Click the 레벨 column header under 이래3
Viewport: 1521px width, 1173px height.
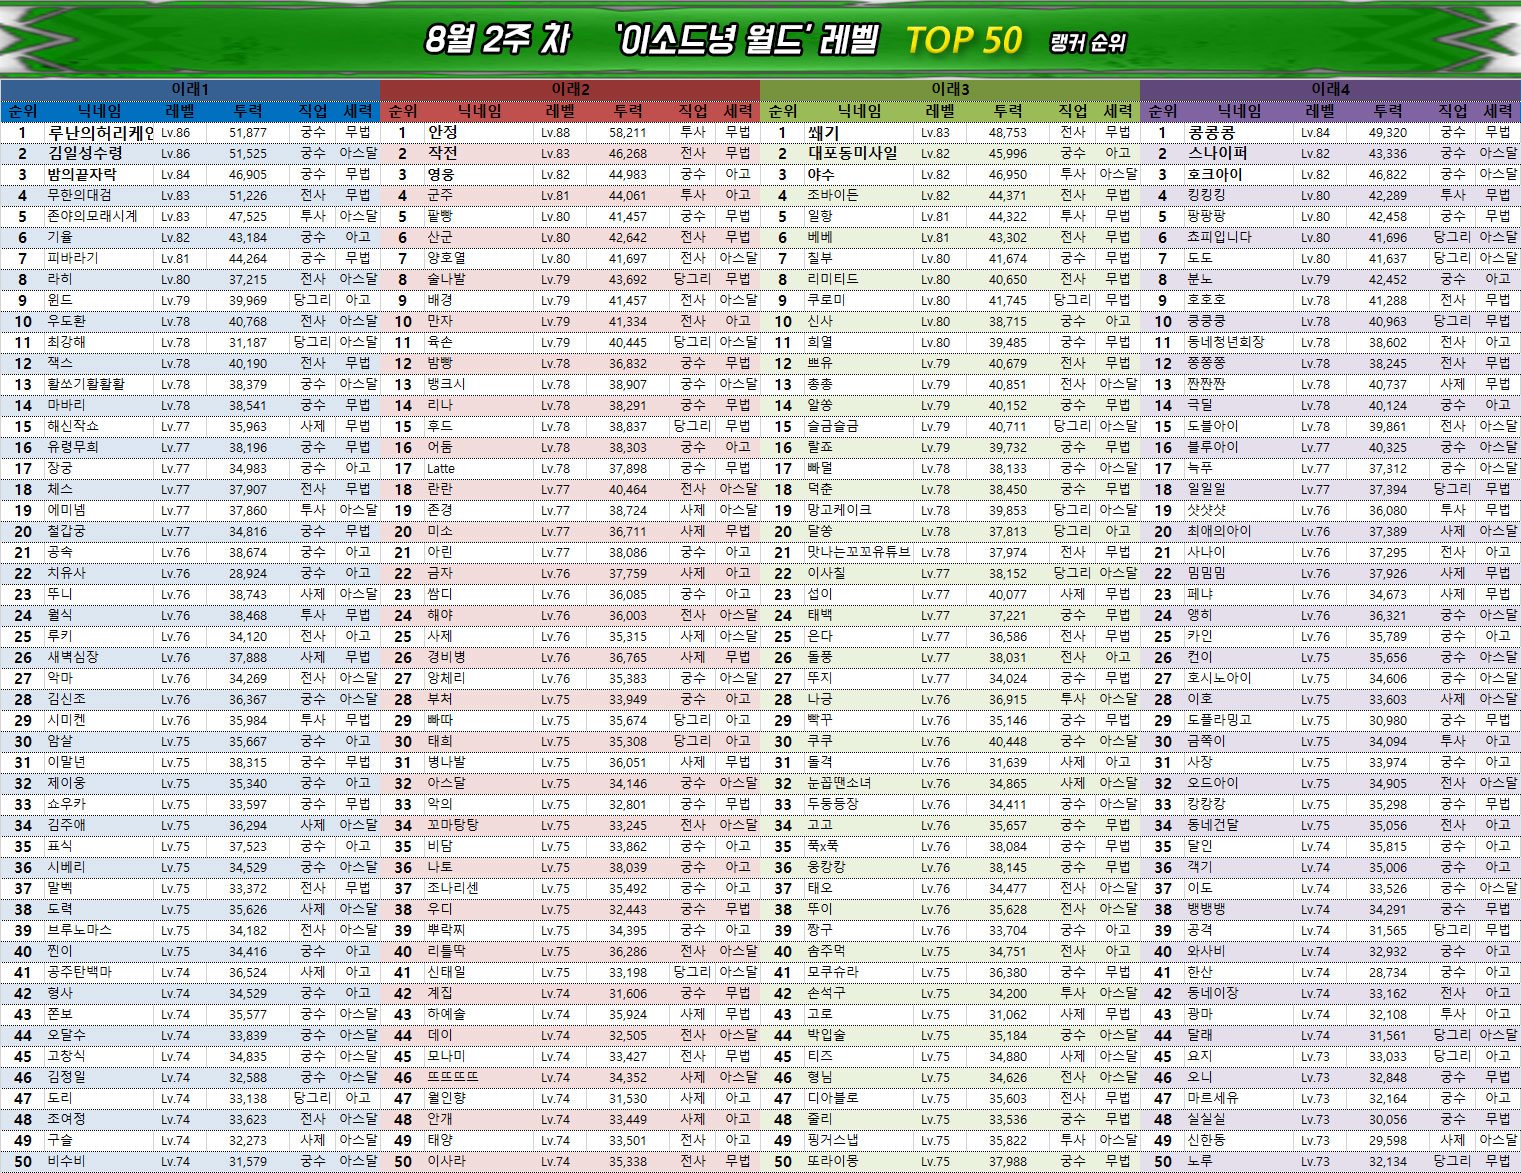940,111
